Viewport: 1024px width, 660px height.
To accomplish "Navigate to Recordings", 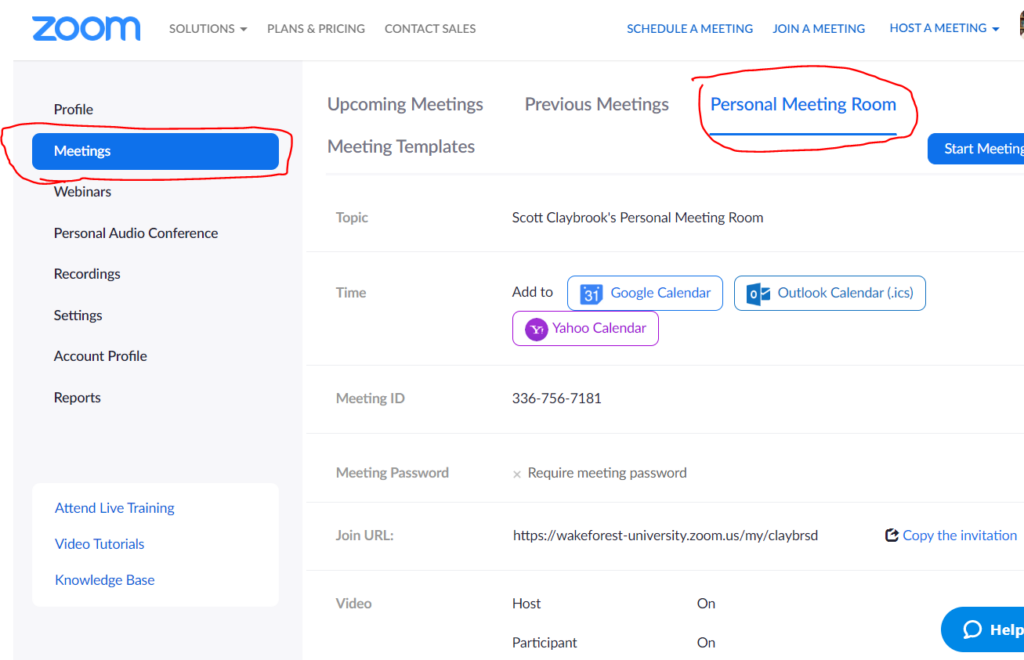I will (87, 273).
